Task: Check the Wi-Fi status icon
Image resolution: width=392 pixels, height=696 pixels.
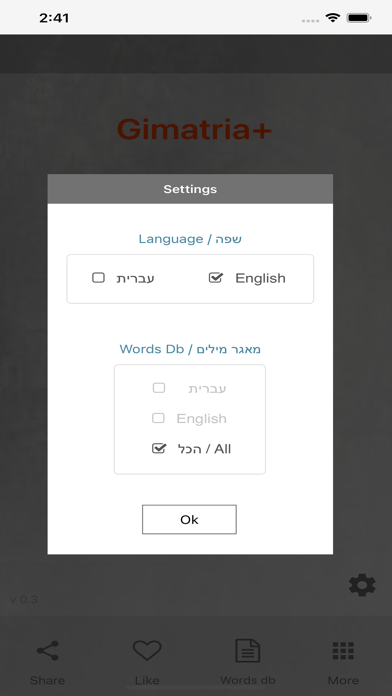Action: point(332,18)
